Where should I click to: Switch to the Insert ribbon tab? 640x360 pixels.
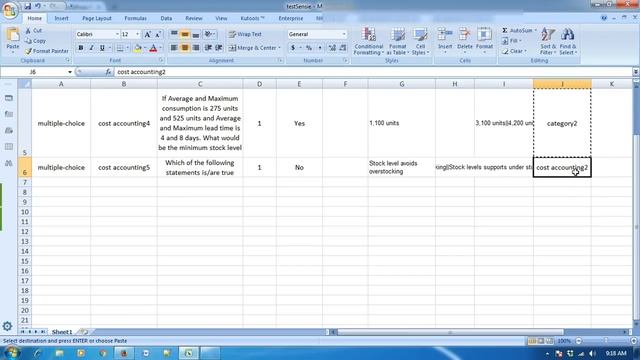[x=61, y=18]
